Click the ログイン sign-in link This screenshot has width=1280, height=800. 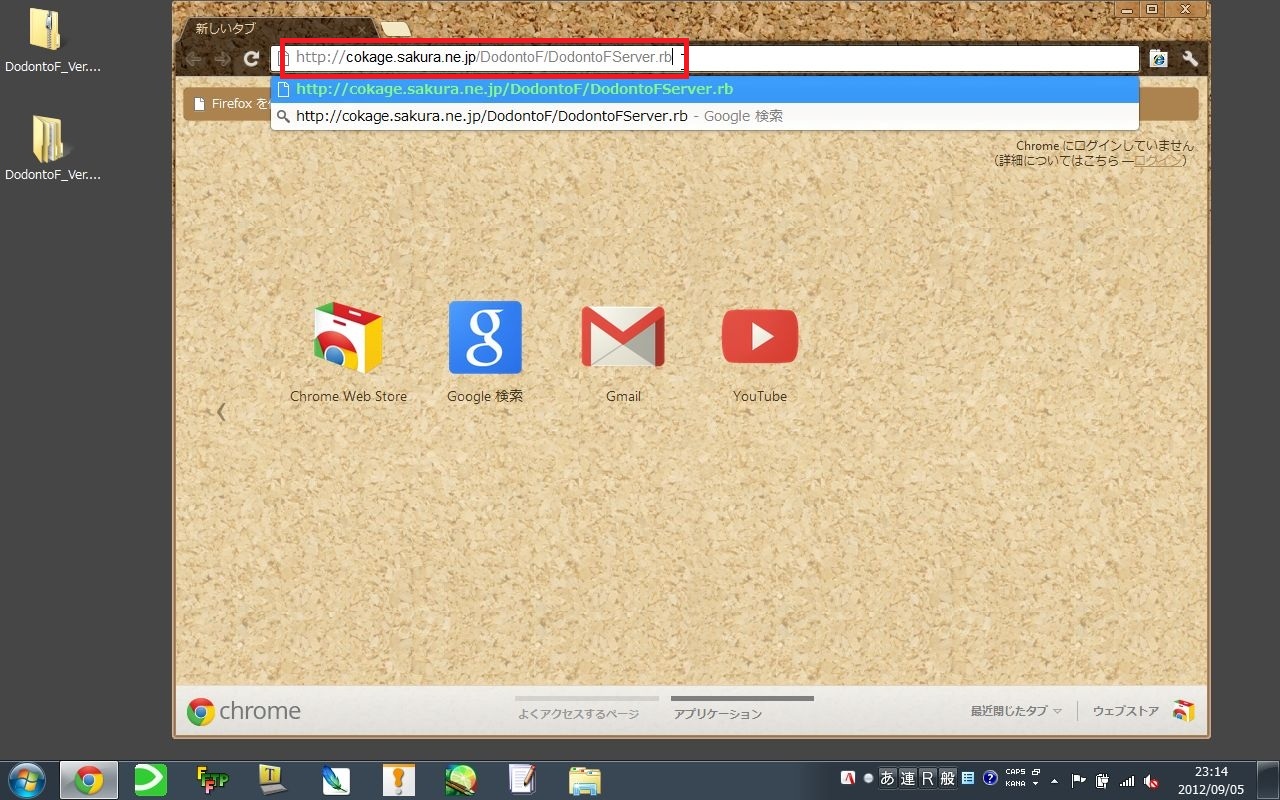[x=1158, y=160]
